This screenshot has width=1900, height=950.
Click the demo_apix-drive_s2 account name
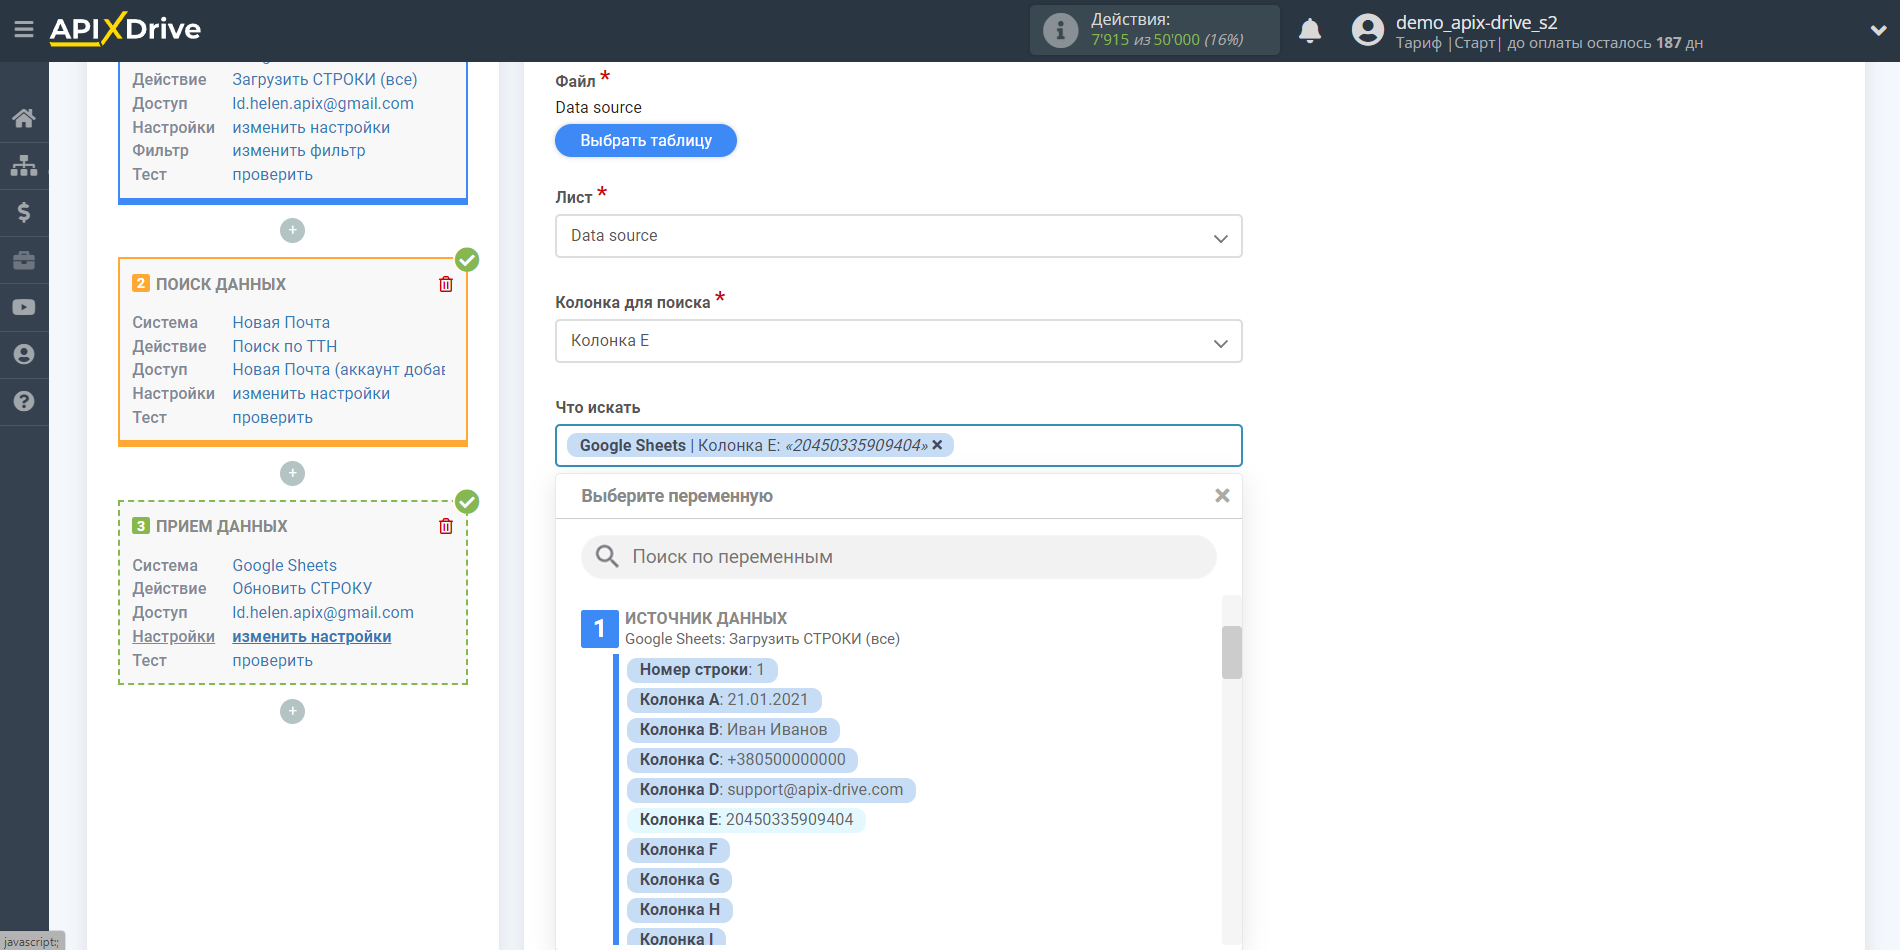[1476, 22]
